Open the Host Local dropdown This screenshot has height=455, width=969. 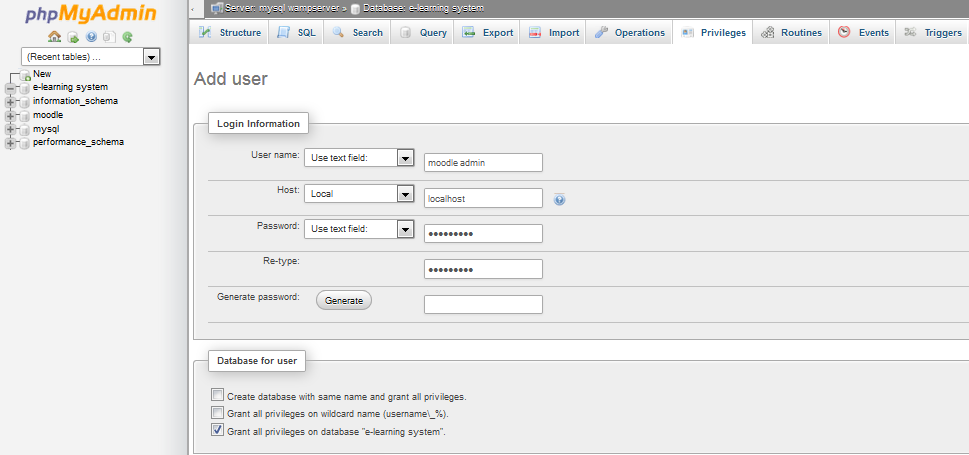[x=359, y=194]
